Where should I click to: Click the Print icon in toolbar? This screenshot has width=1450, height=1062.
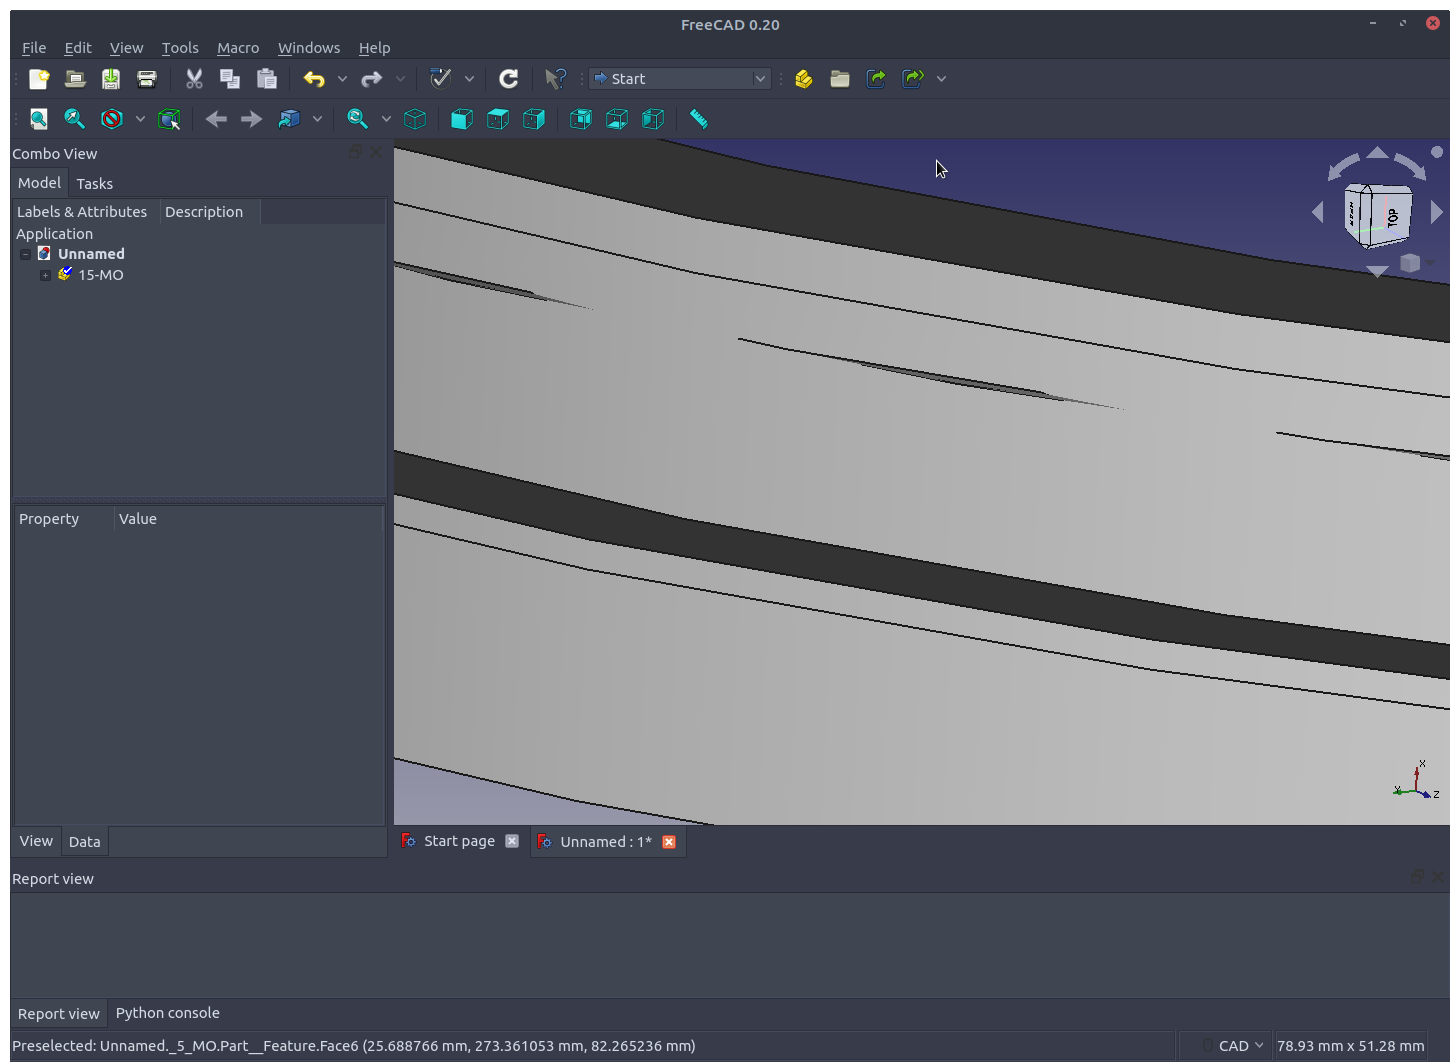tap(147, 79)
